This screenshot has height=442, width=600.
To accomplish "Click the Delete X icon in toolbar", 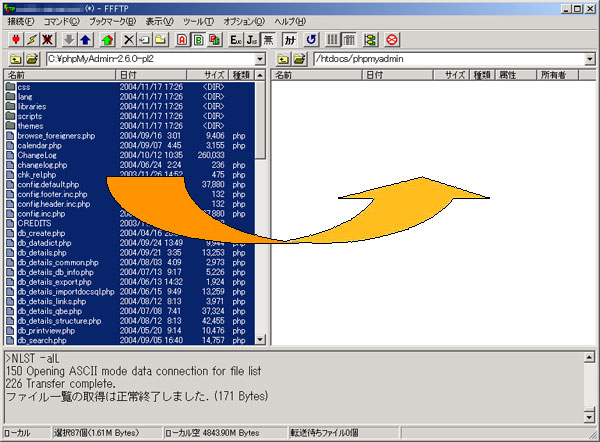I will coord(129,39).
